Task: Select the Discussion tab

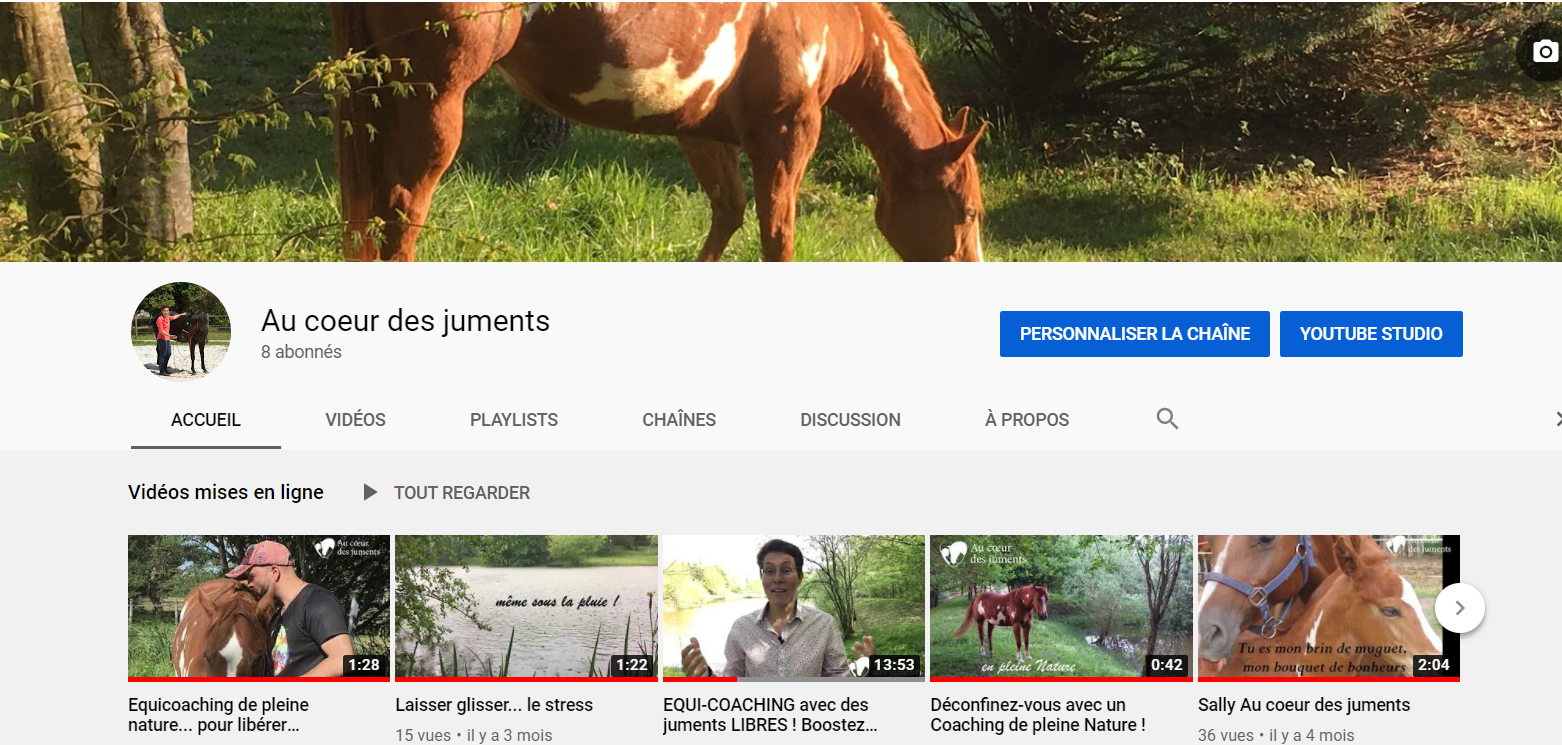Action: pos(850,420)
